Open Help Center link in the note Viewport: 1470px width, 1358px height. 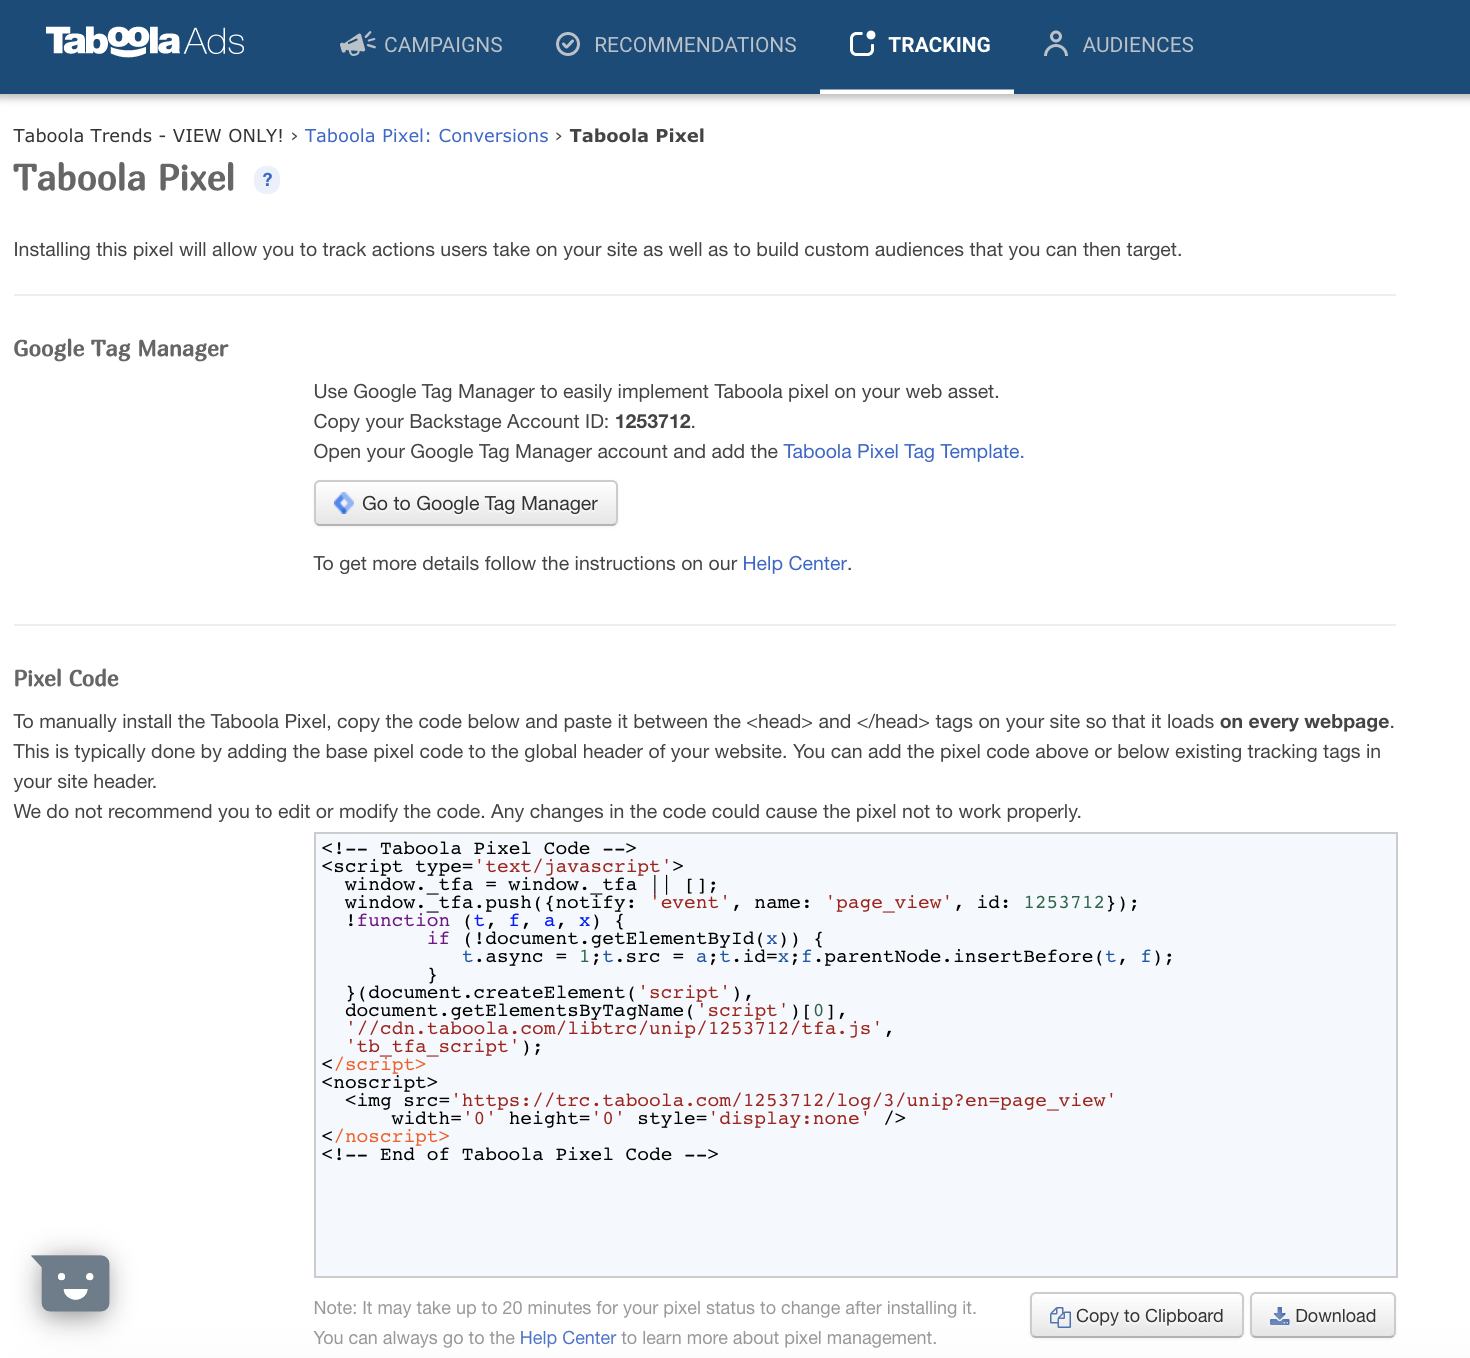(567, 1338)
